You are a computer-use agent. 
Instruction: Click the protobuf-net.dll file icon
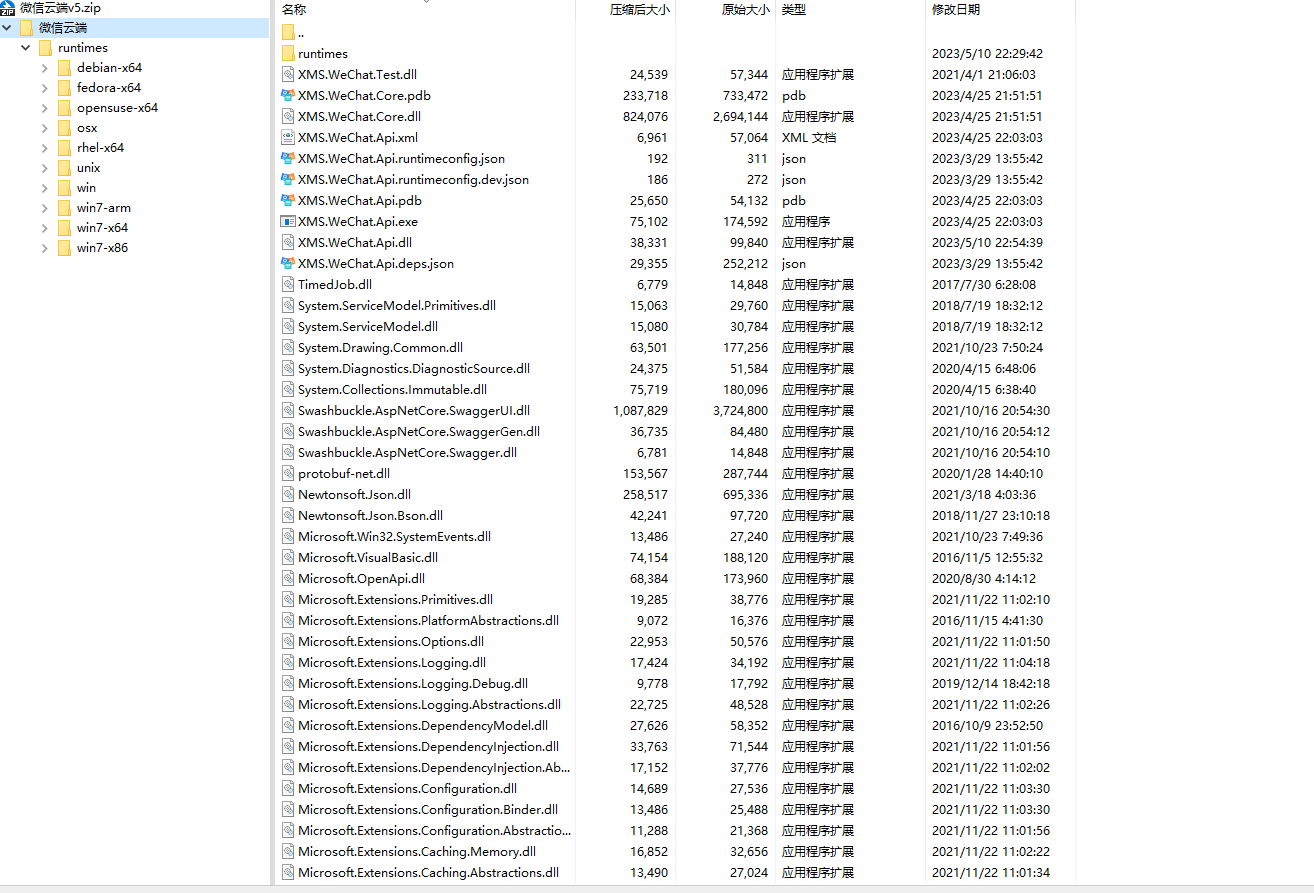pos(288,474)
